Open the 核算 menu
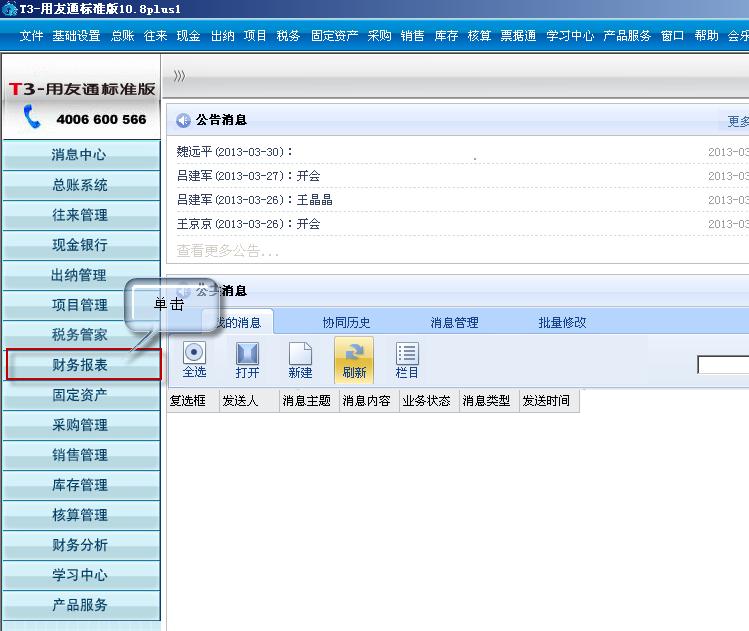749x631 pixels. (x=479, y=36)
